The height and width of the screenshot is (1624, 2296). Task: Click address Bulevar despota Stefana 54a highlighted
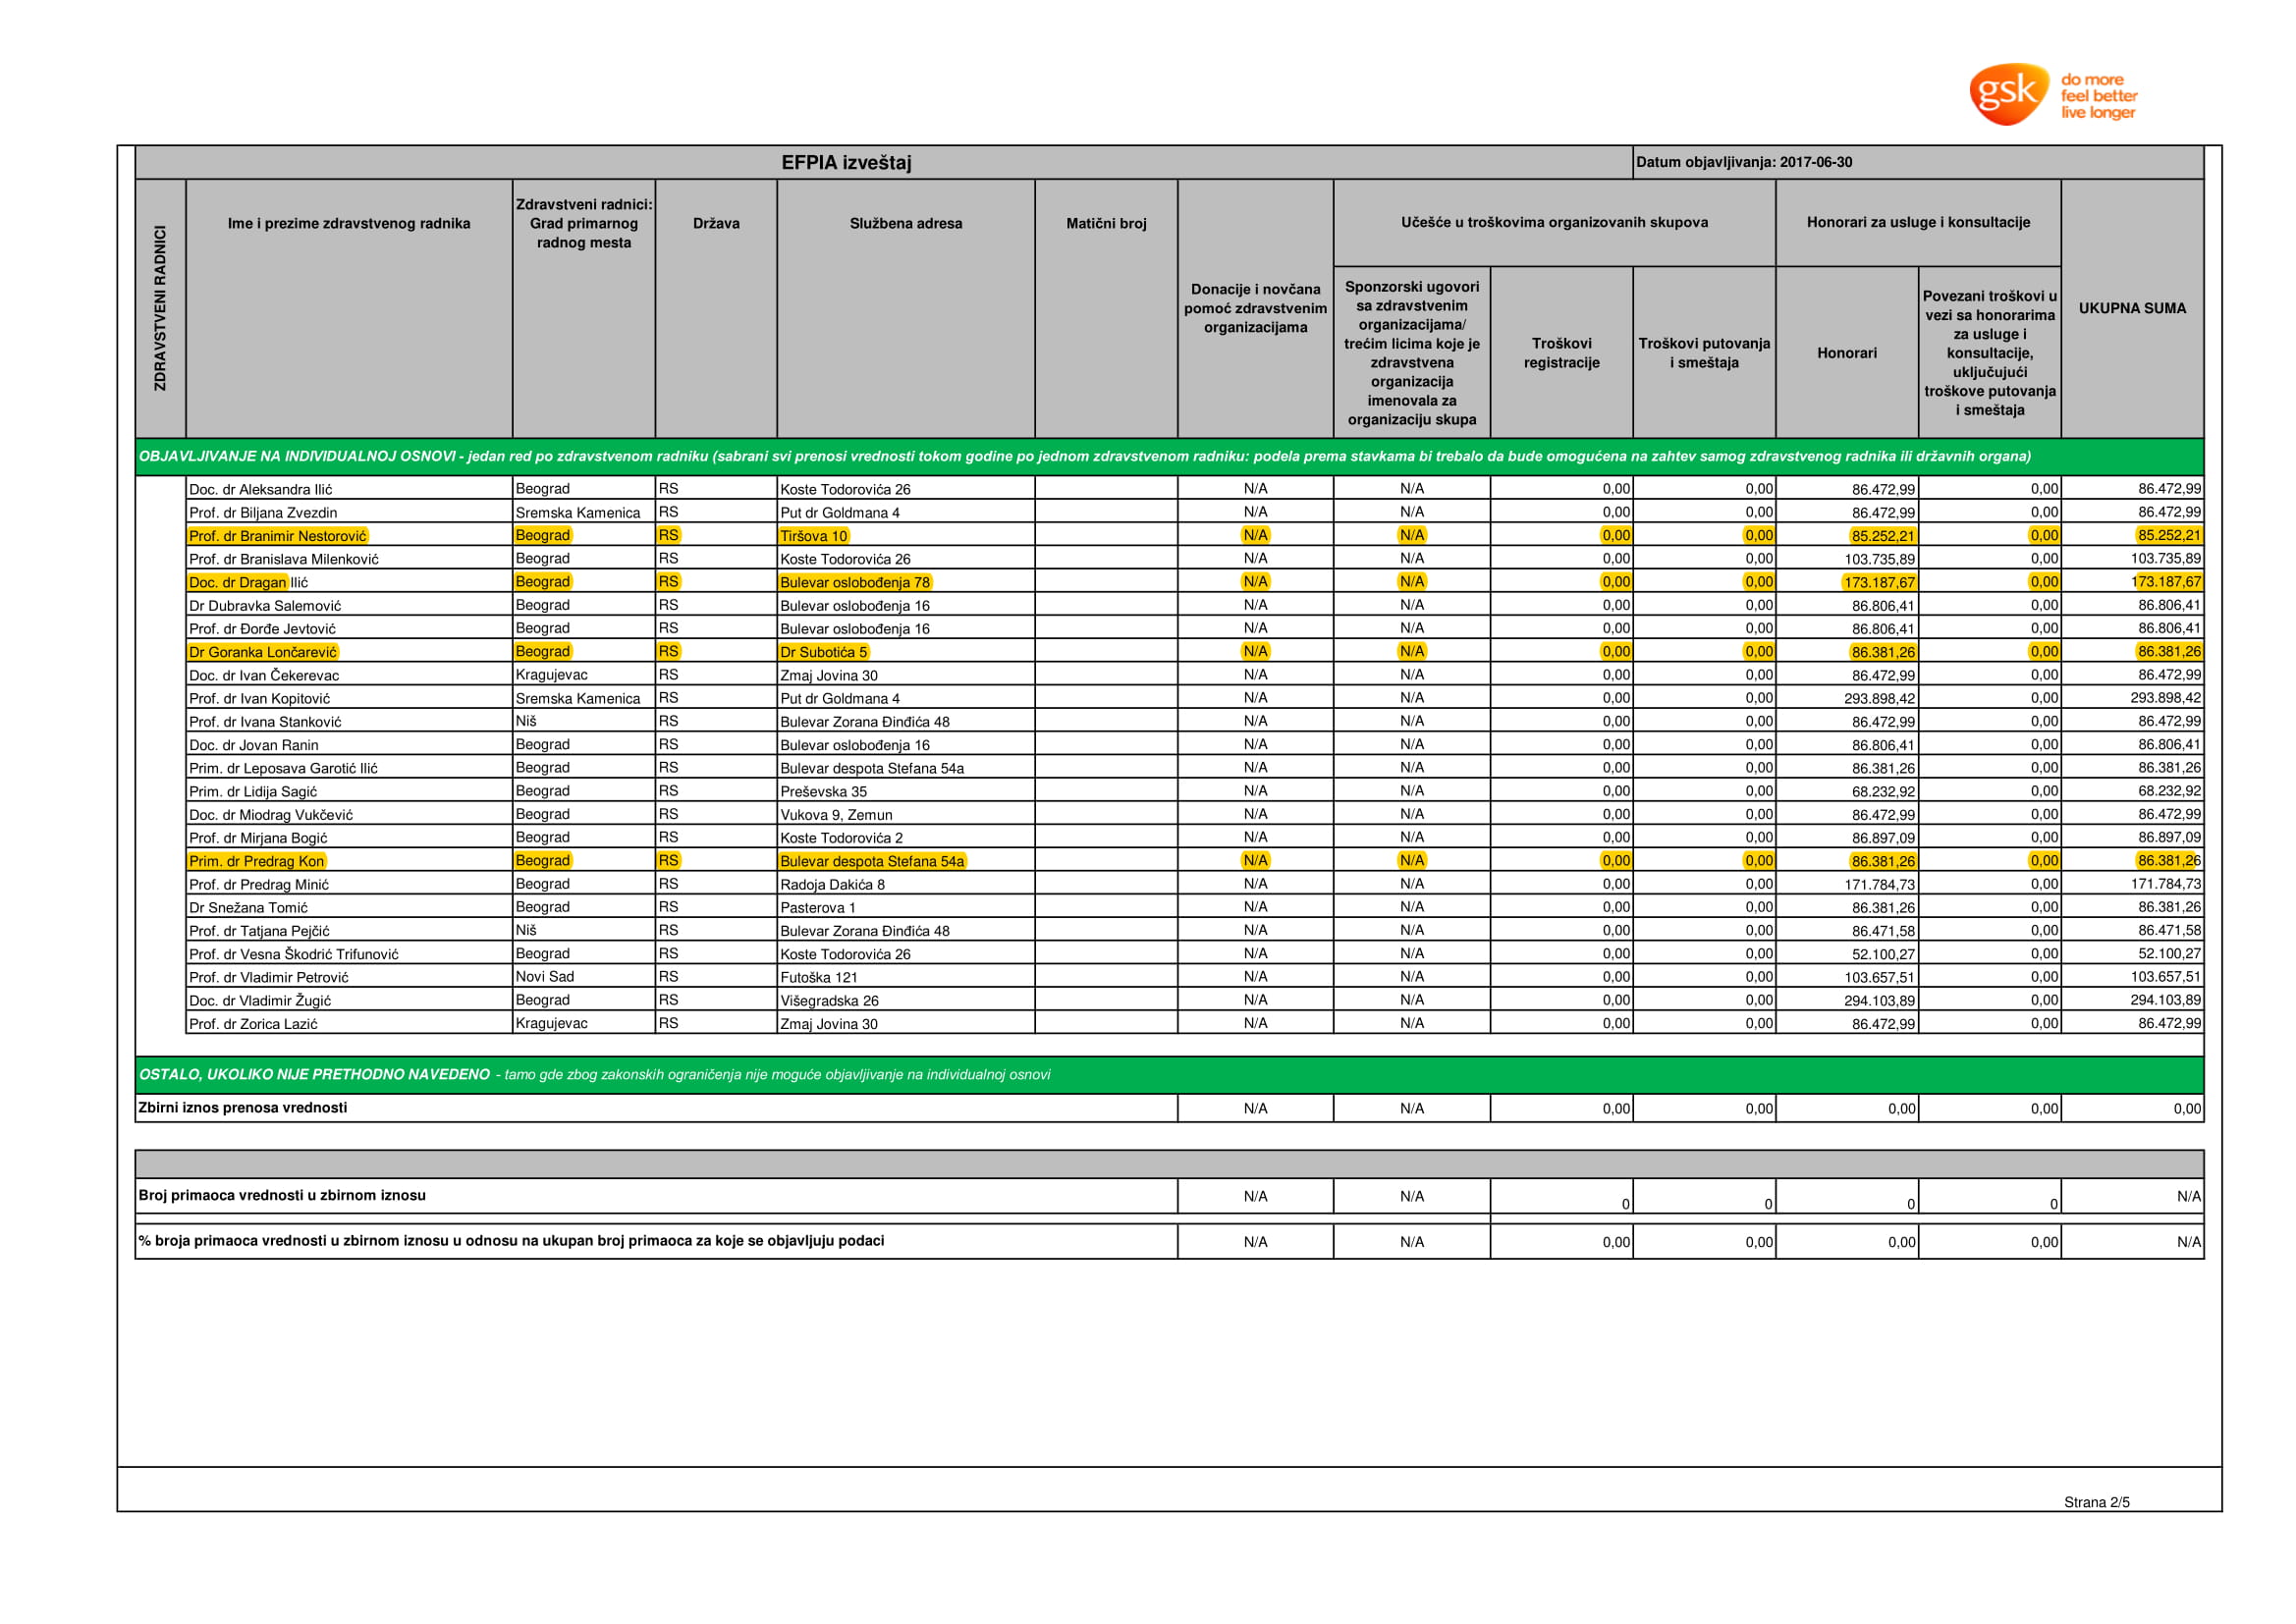[x=872, y=861]
